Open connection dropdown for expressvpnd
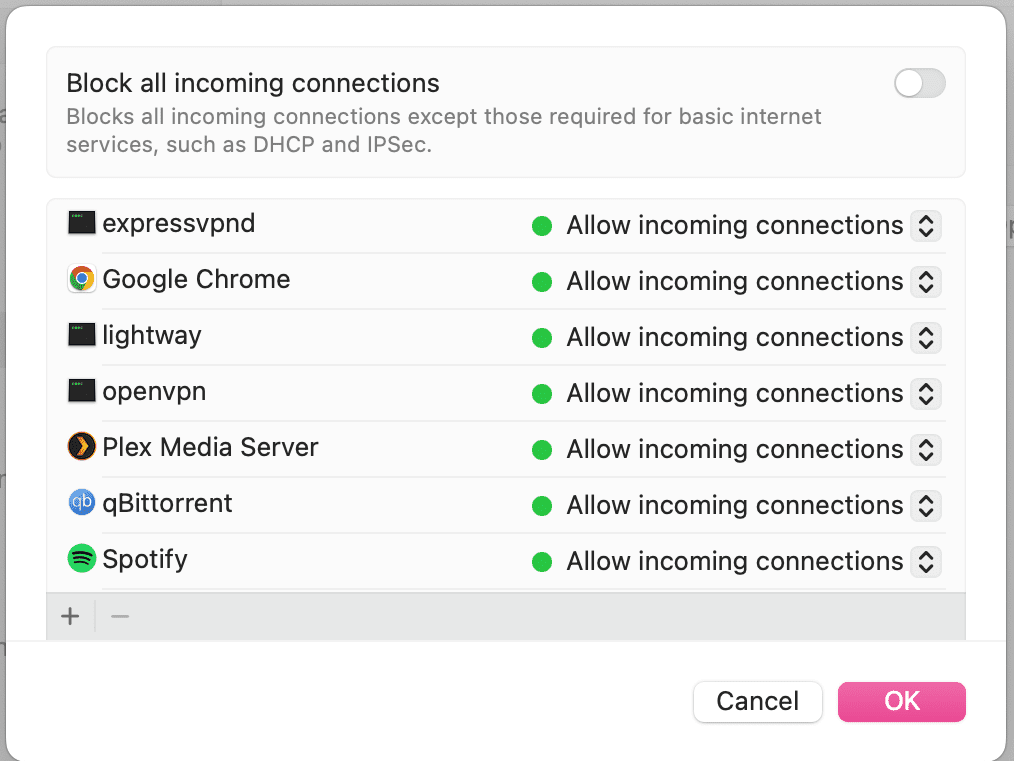 925,226
